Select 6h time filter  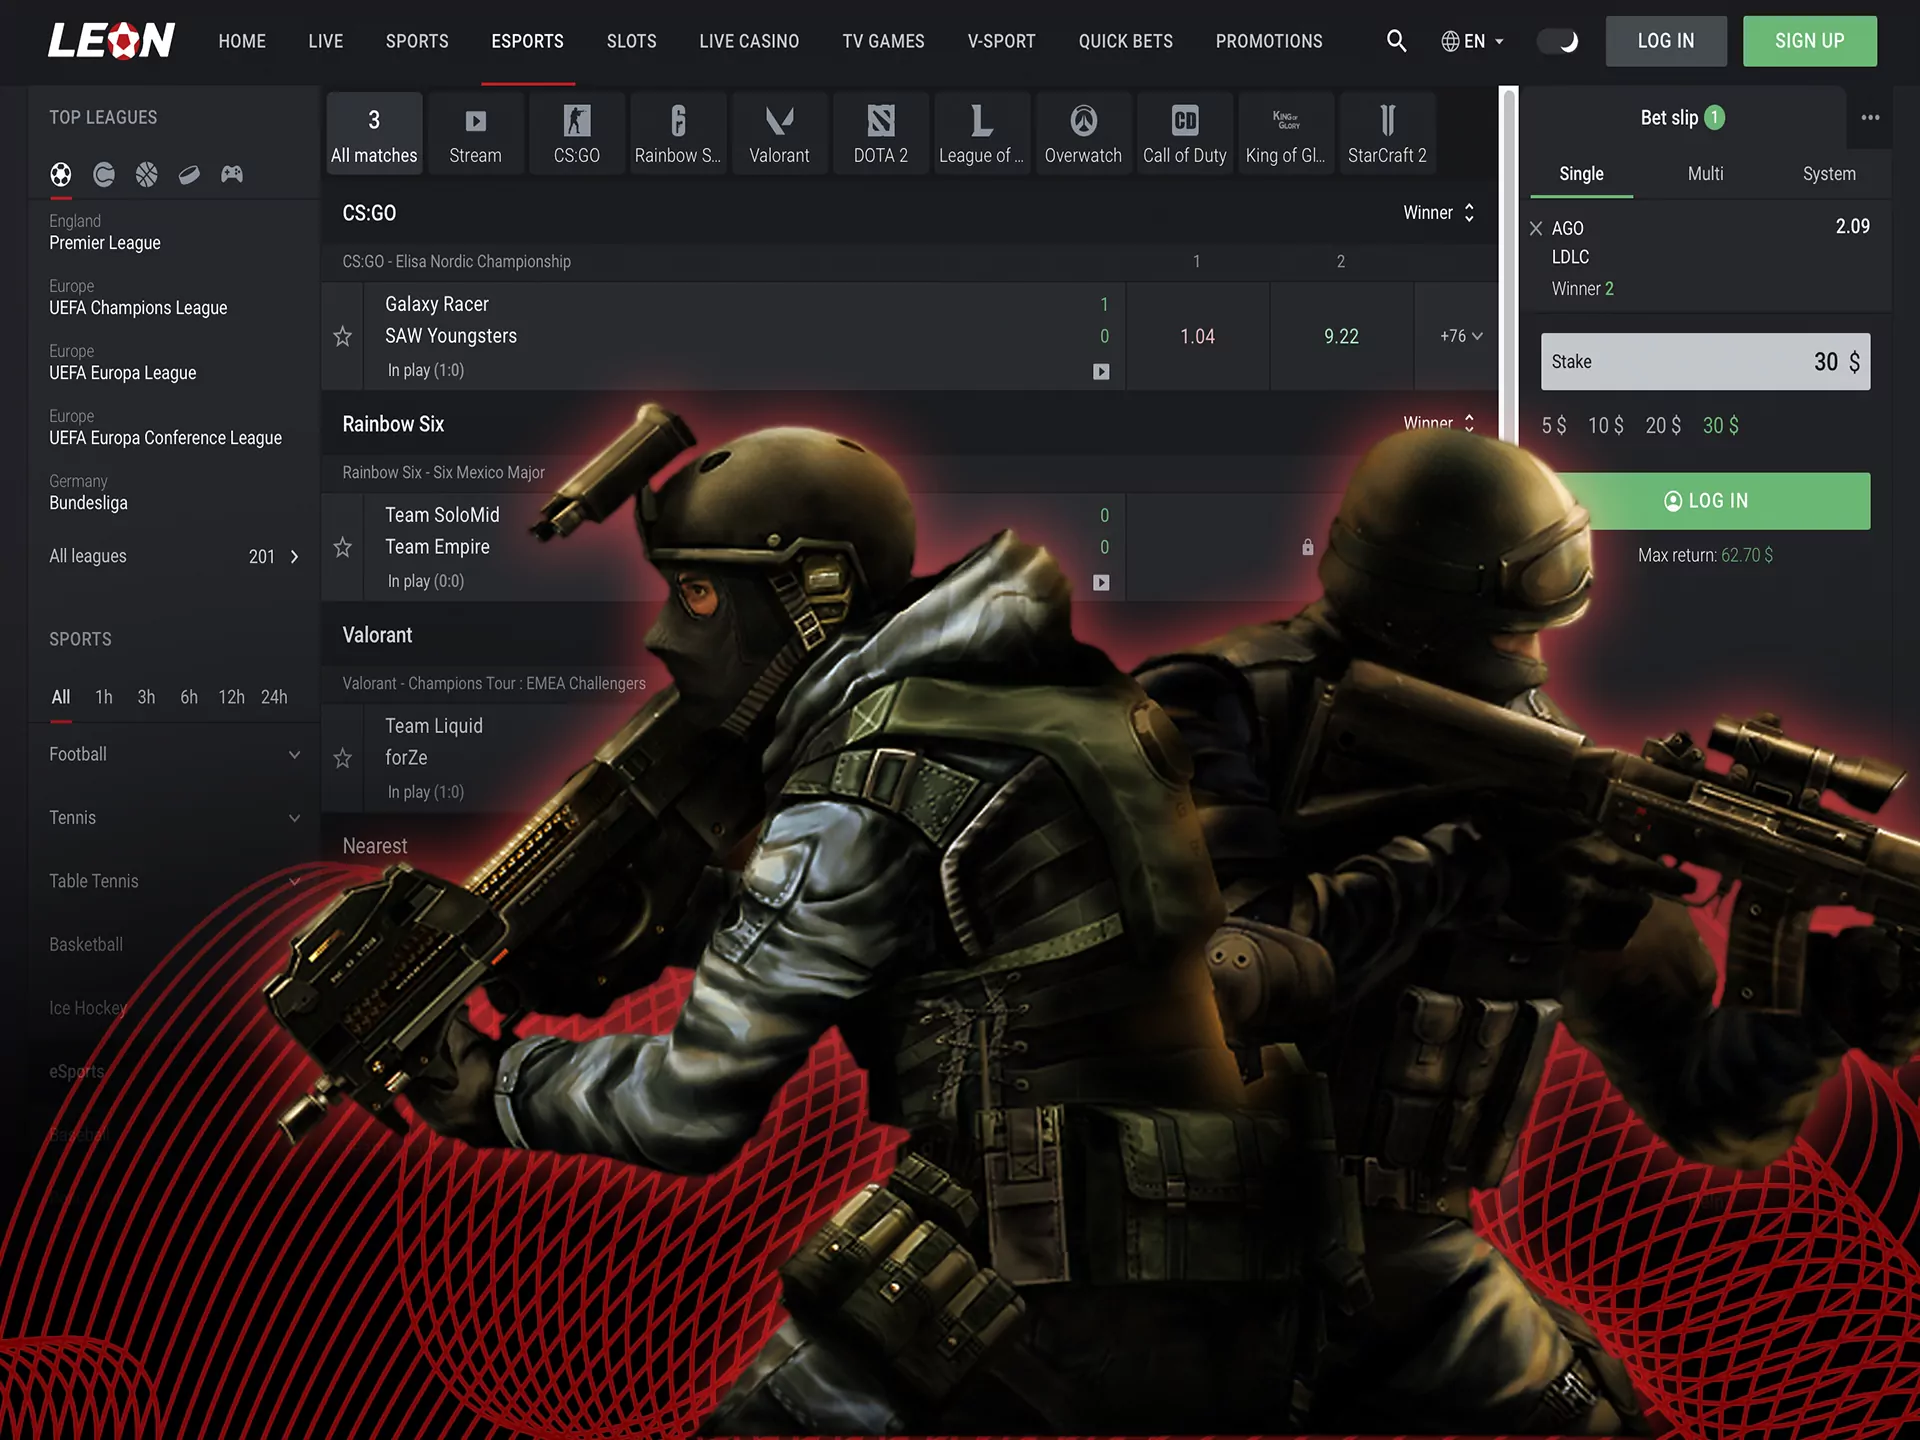189,697
